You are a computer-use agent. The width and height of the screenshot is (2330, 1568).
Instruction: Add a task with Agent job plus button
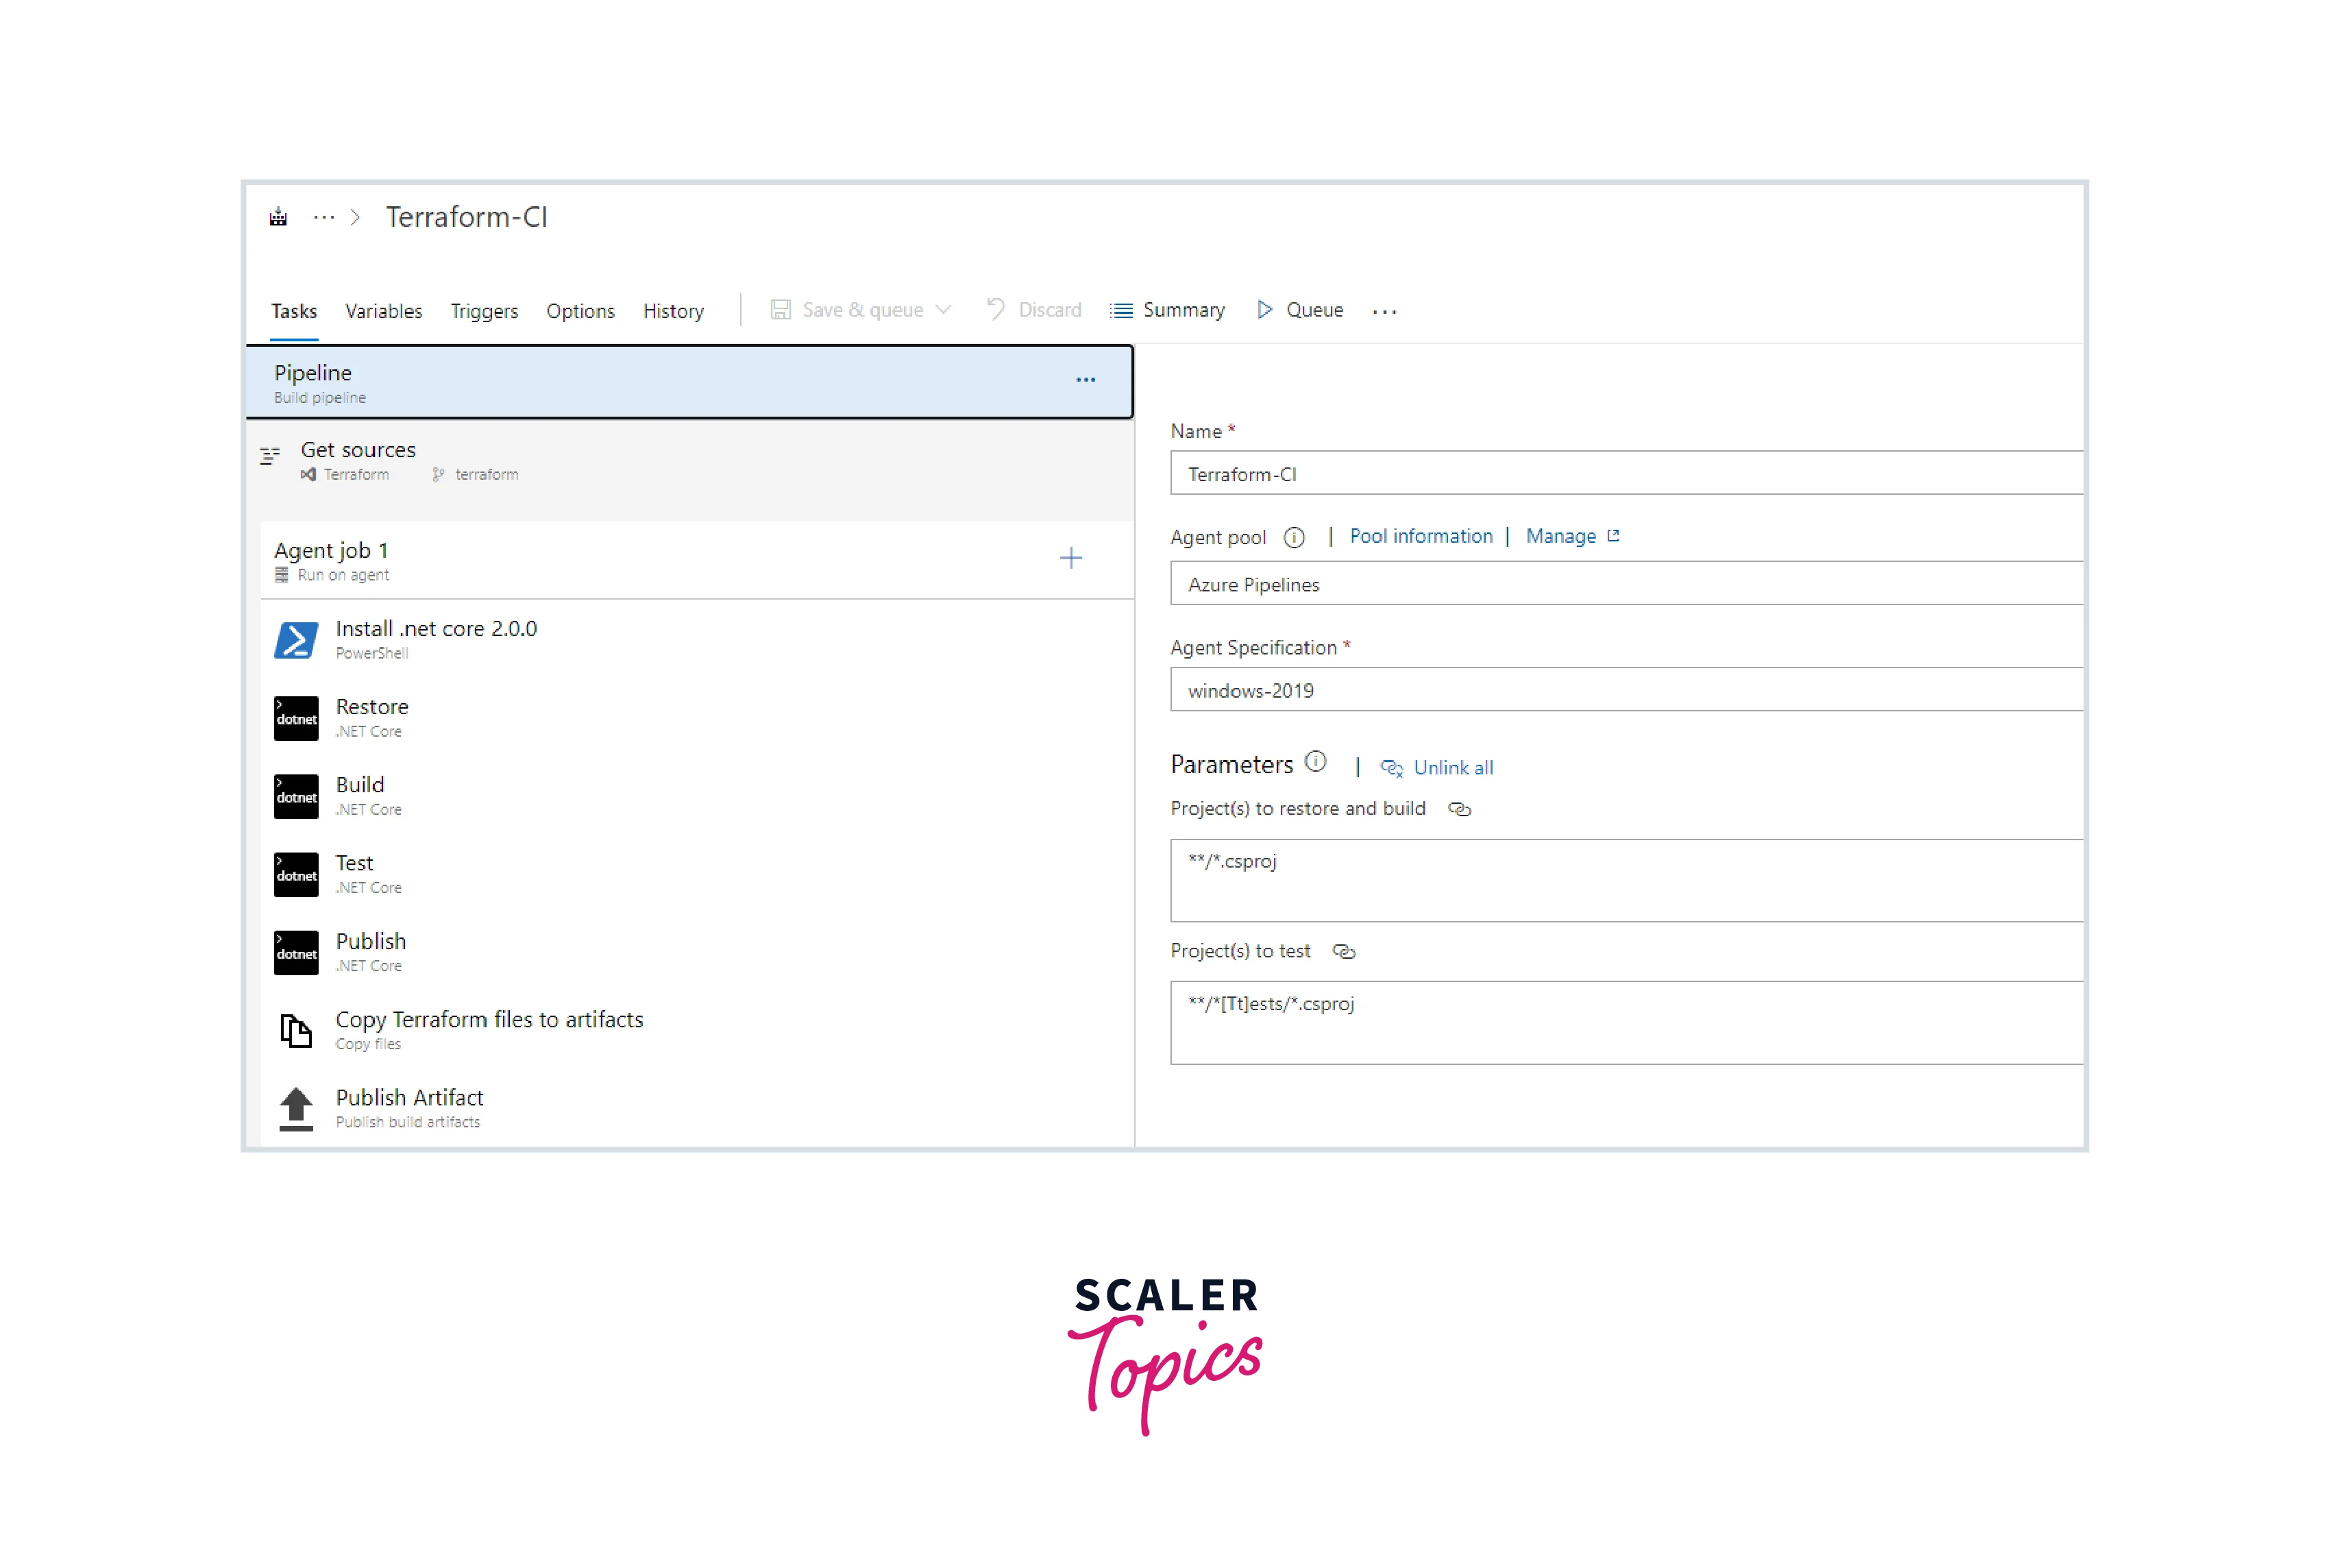point(1071,558)
